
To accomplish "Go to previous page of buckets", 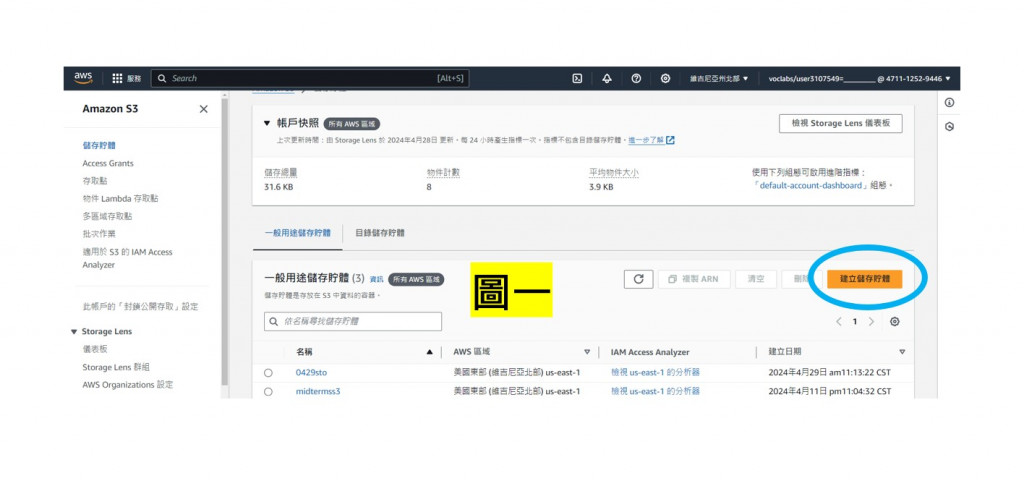I will tap(839, 321).
